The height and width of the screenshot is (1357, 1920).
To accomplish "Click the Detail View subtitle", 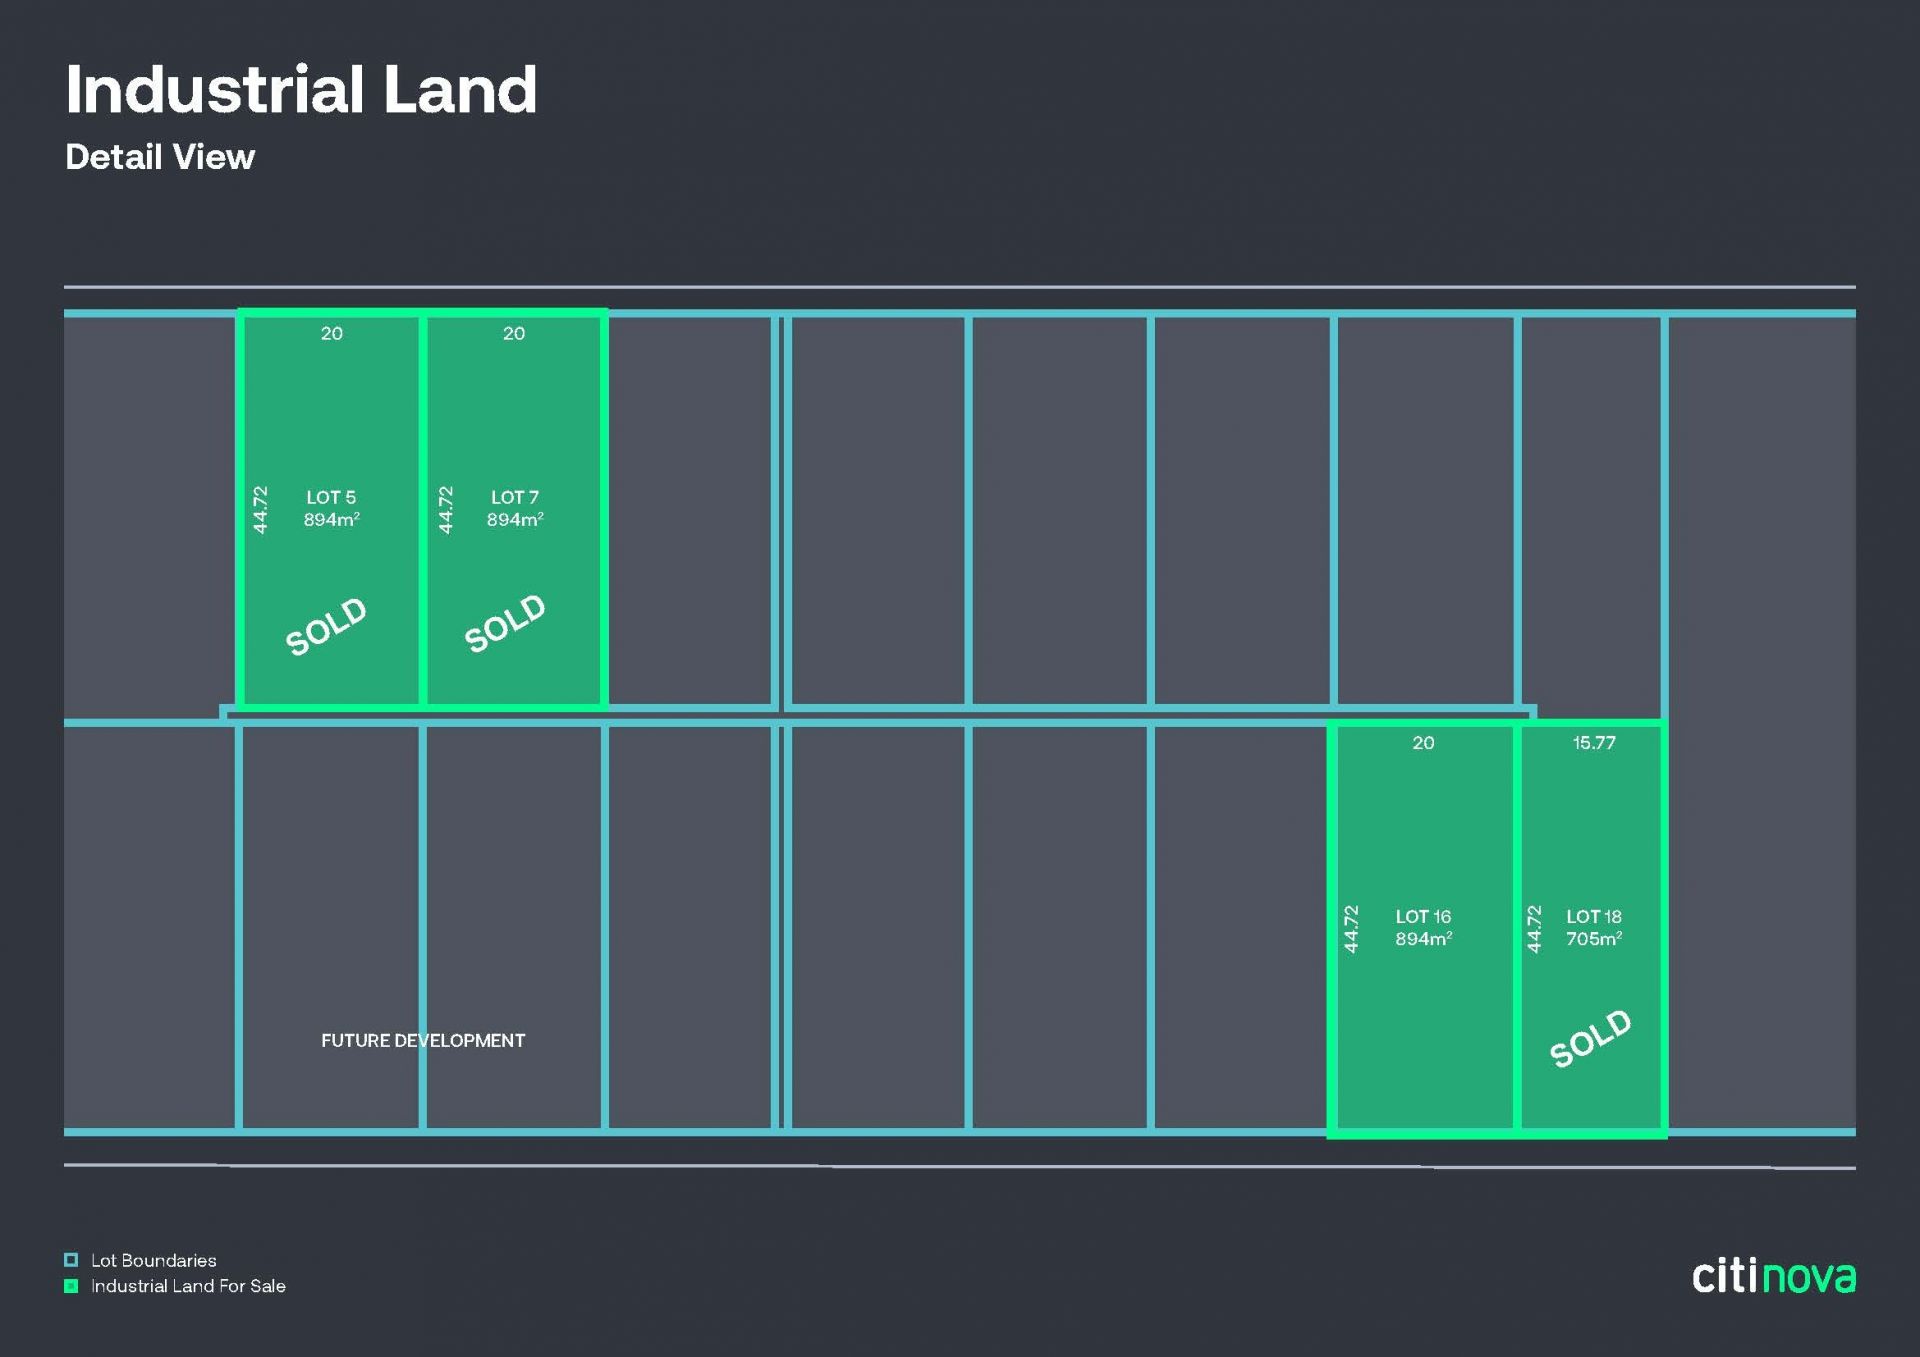I will tap(160, 157).
